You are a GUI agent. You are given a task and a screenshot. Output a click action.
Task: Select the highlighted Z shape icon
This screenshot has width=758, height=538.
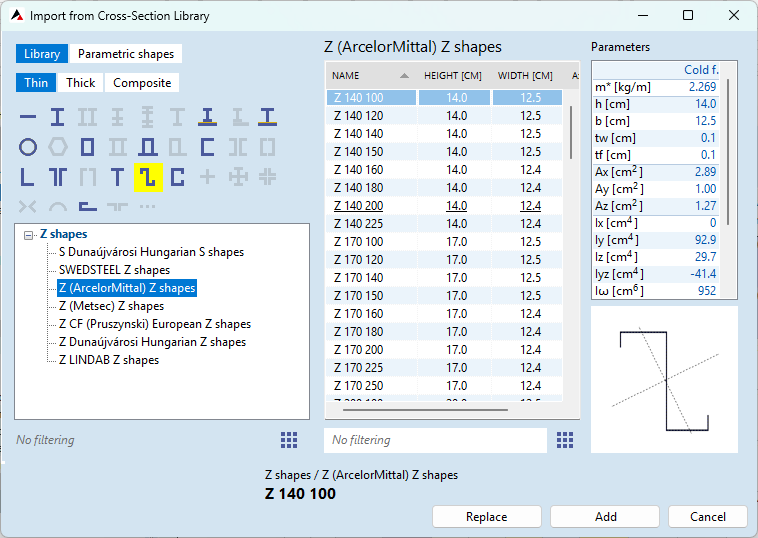pos(148,177)
